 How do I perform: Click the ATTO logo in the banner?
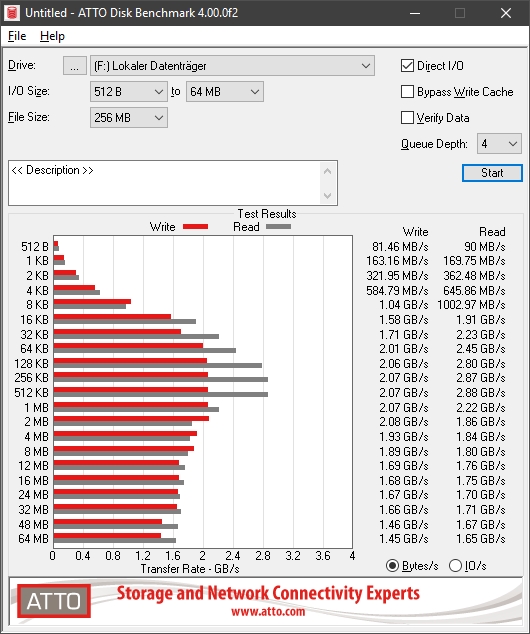pos(54,601)
